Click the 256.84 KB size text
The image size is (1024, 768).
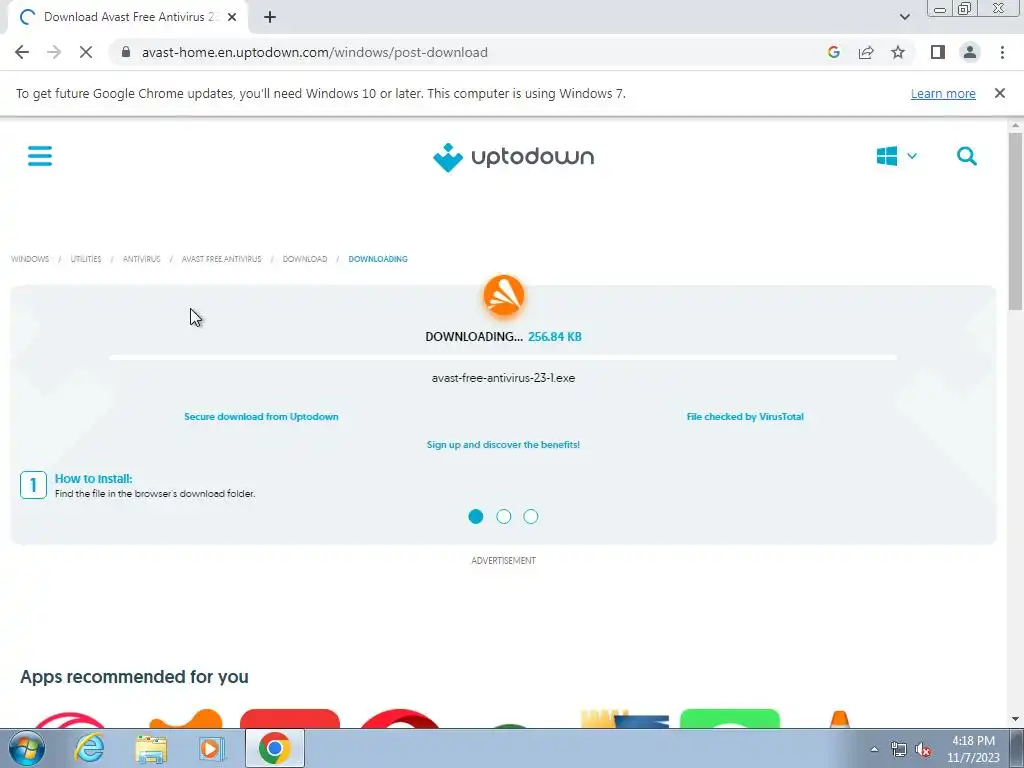(x=554, y=337)
